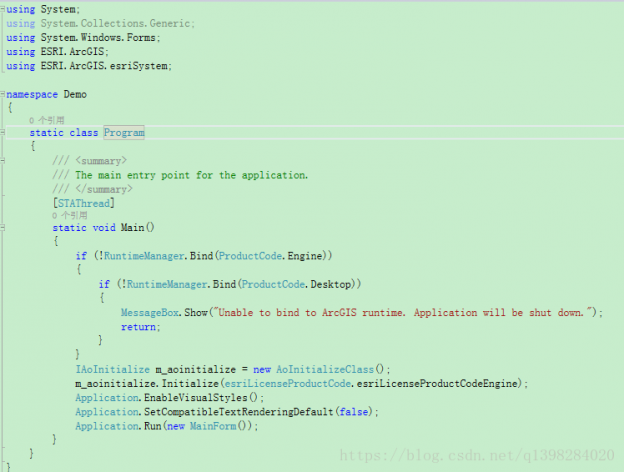Open references lens above Main method
The width and height of the screenshot is (624, 472).
tap(70, 214)
